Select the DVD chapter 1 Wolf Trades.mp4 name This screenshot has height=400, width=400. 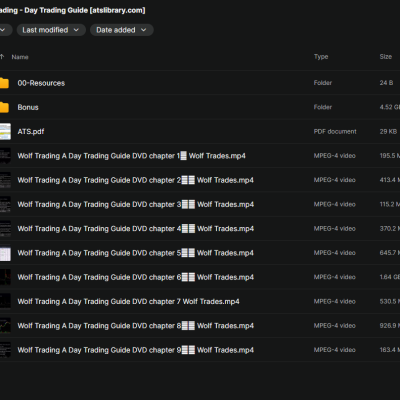point(131,156)
